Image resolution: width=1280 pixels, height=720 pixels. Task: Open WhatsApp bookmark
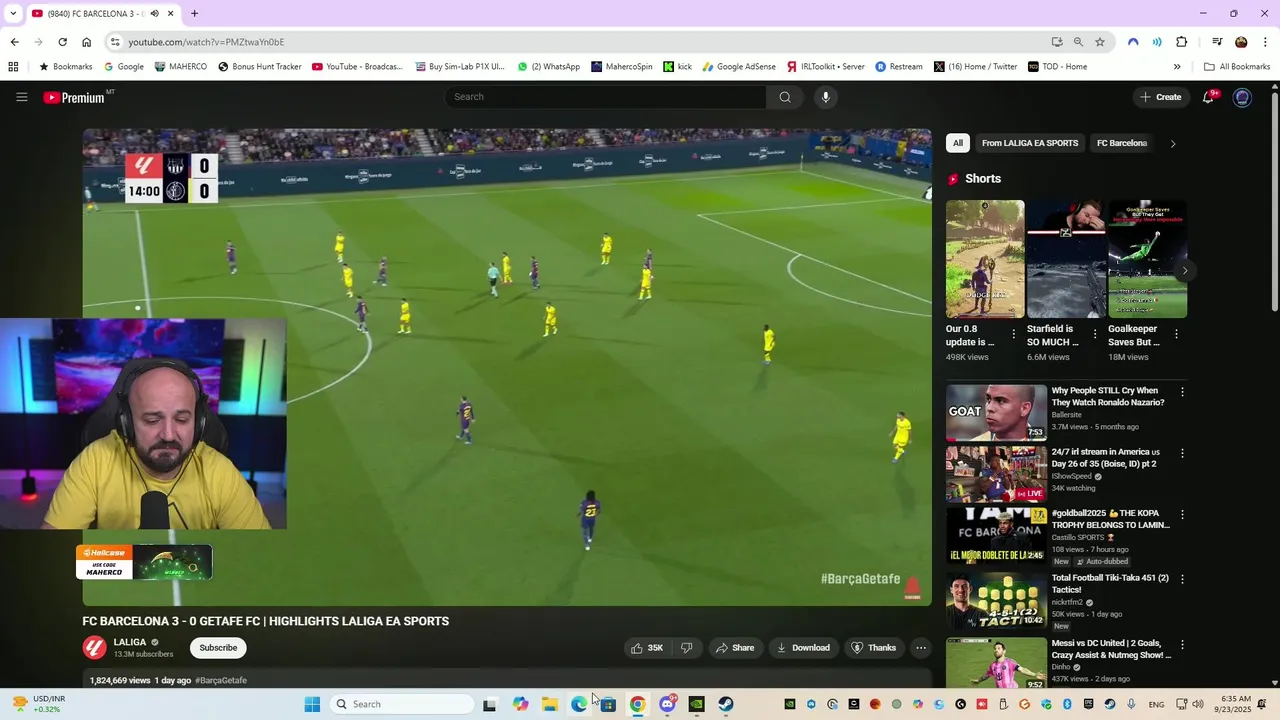point(549,67)
